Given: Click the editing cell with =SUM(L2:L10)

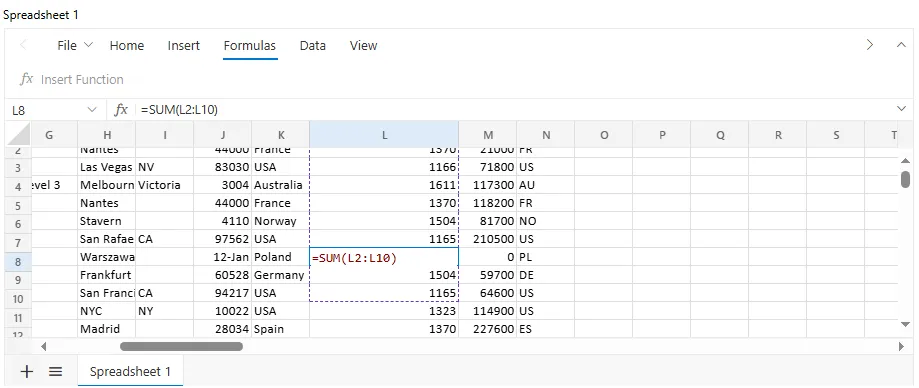Looking at the screenshot, I should [384, 257].
